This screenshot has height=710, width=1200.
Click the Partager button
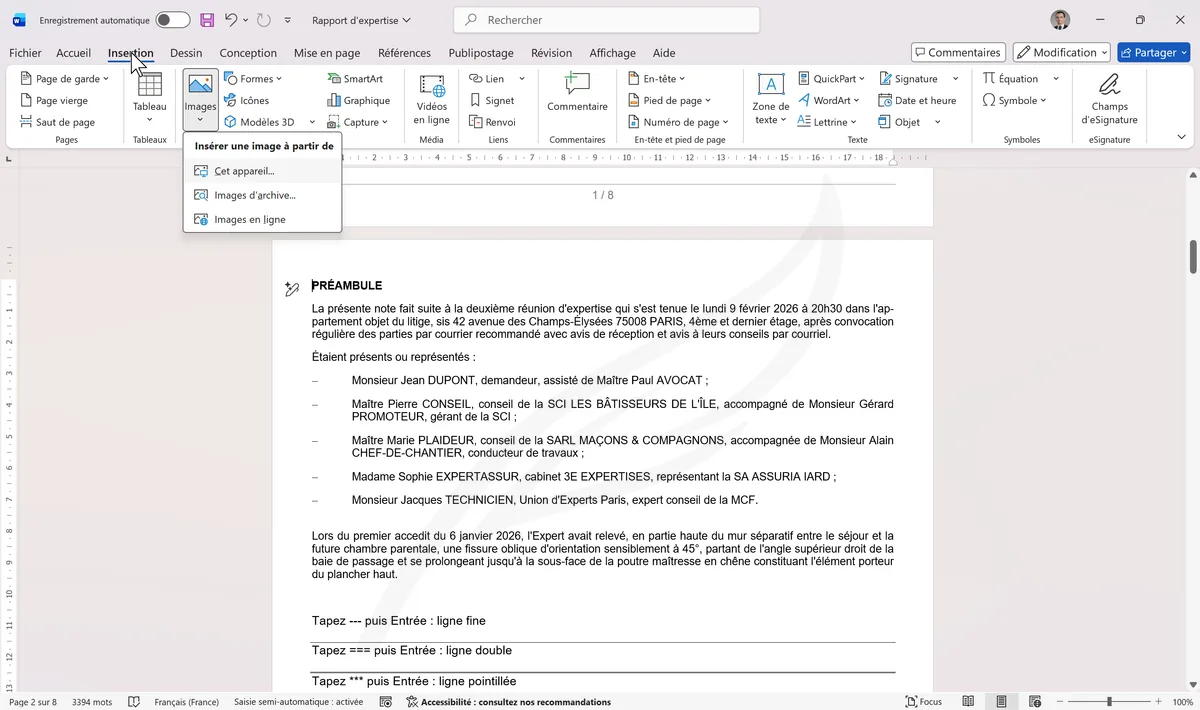(x=1153, y=51)
